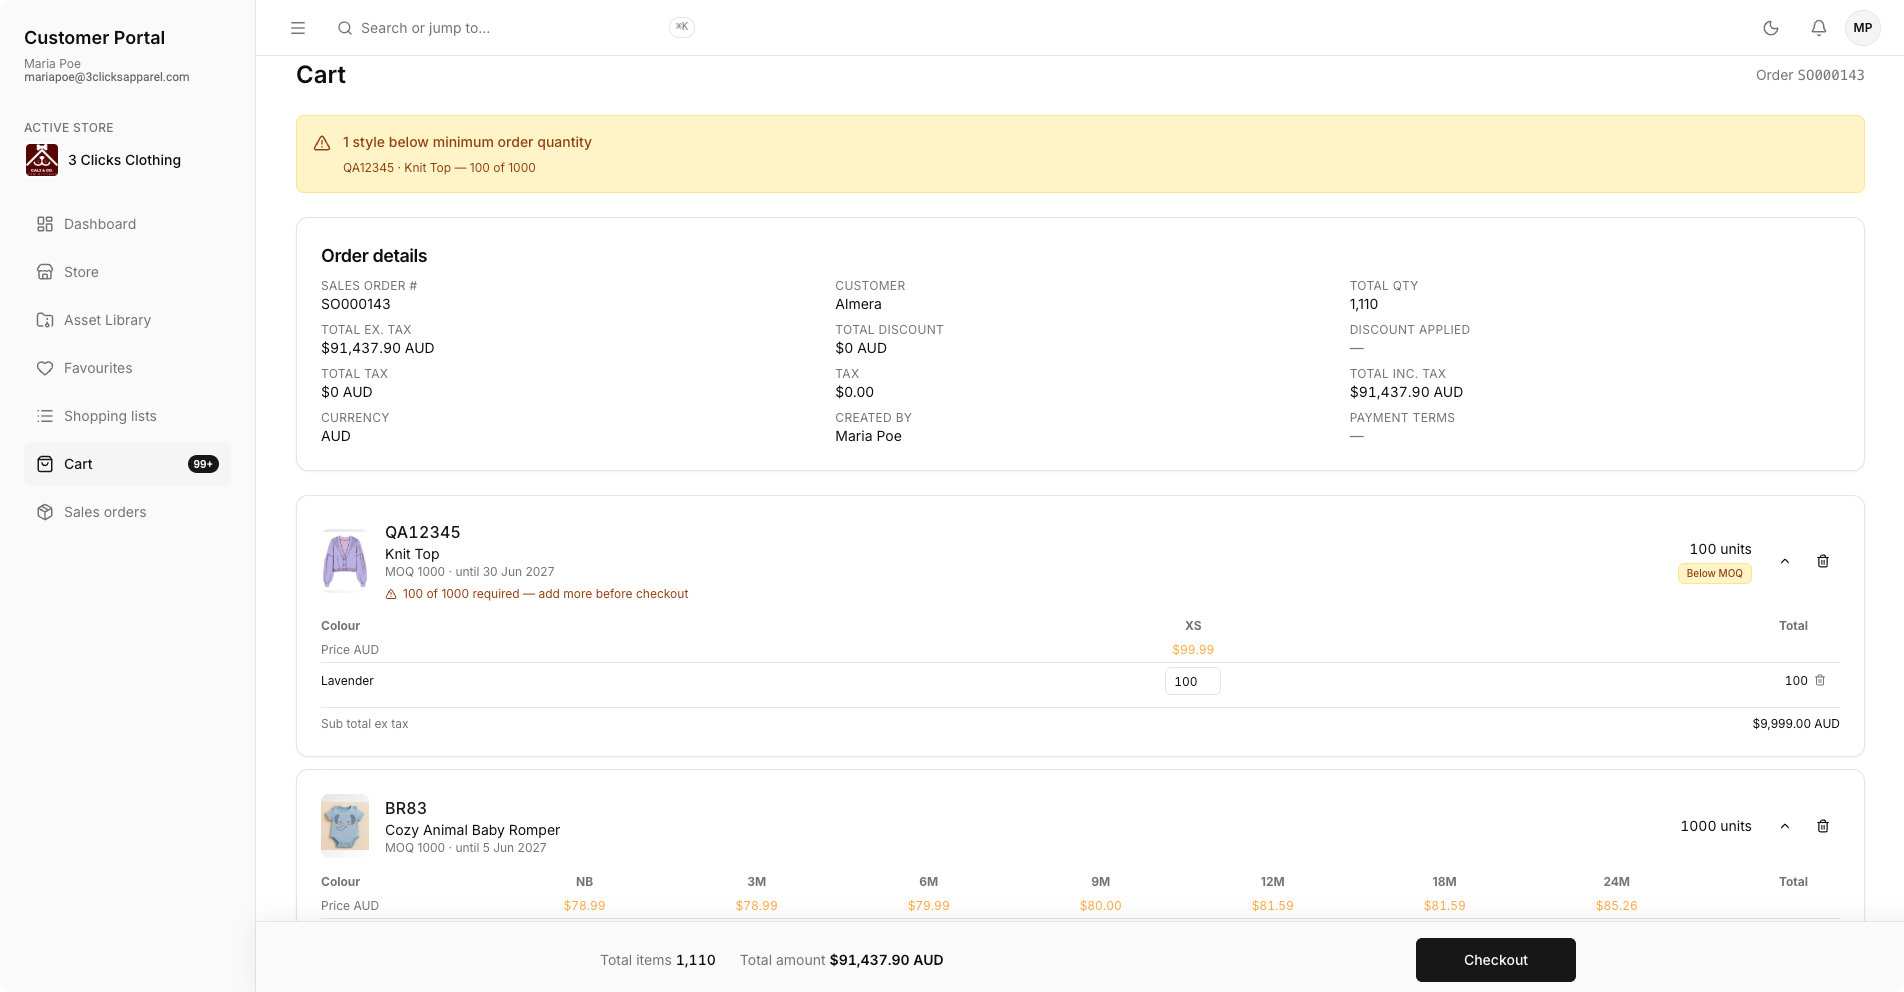The image size is (1904, 992).
Task: Click the ⌘K shortcut chip
Action: click(x=682, y=27)
